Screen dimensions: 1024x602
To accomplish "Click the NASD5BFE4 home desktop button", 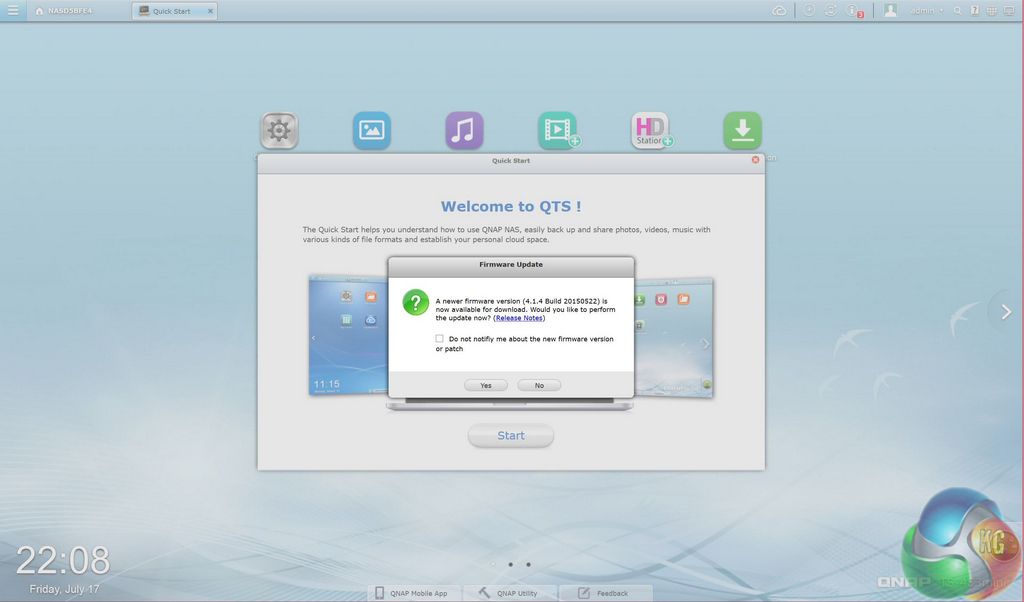I will point(63,11).
